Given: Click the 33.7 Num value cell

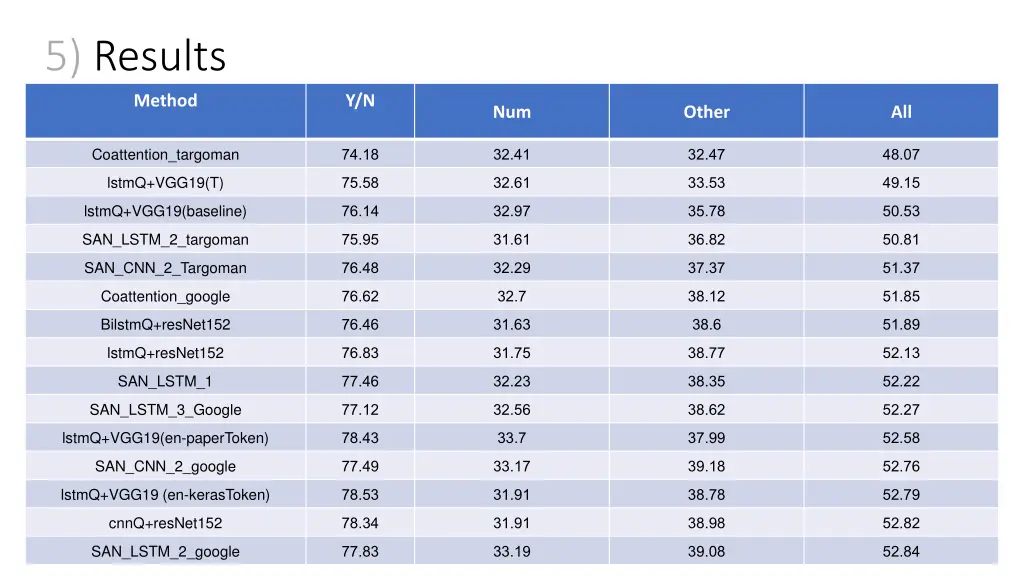Looking at the screenshot, I should (x=511, y=438).
